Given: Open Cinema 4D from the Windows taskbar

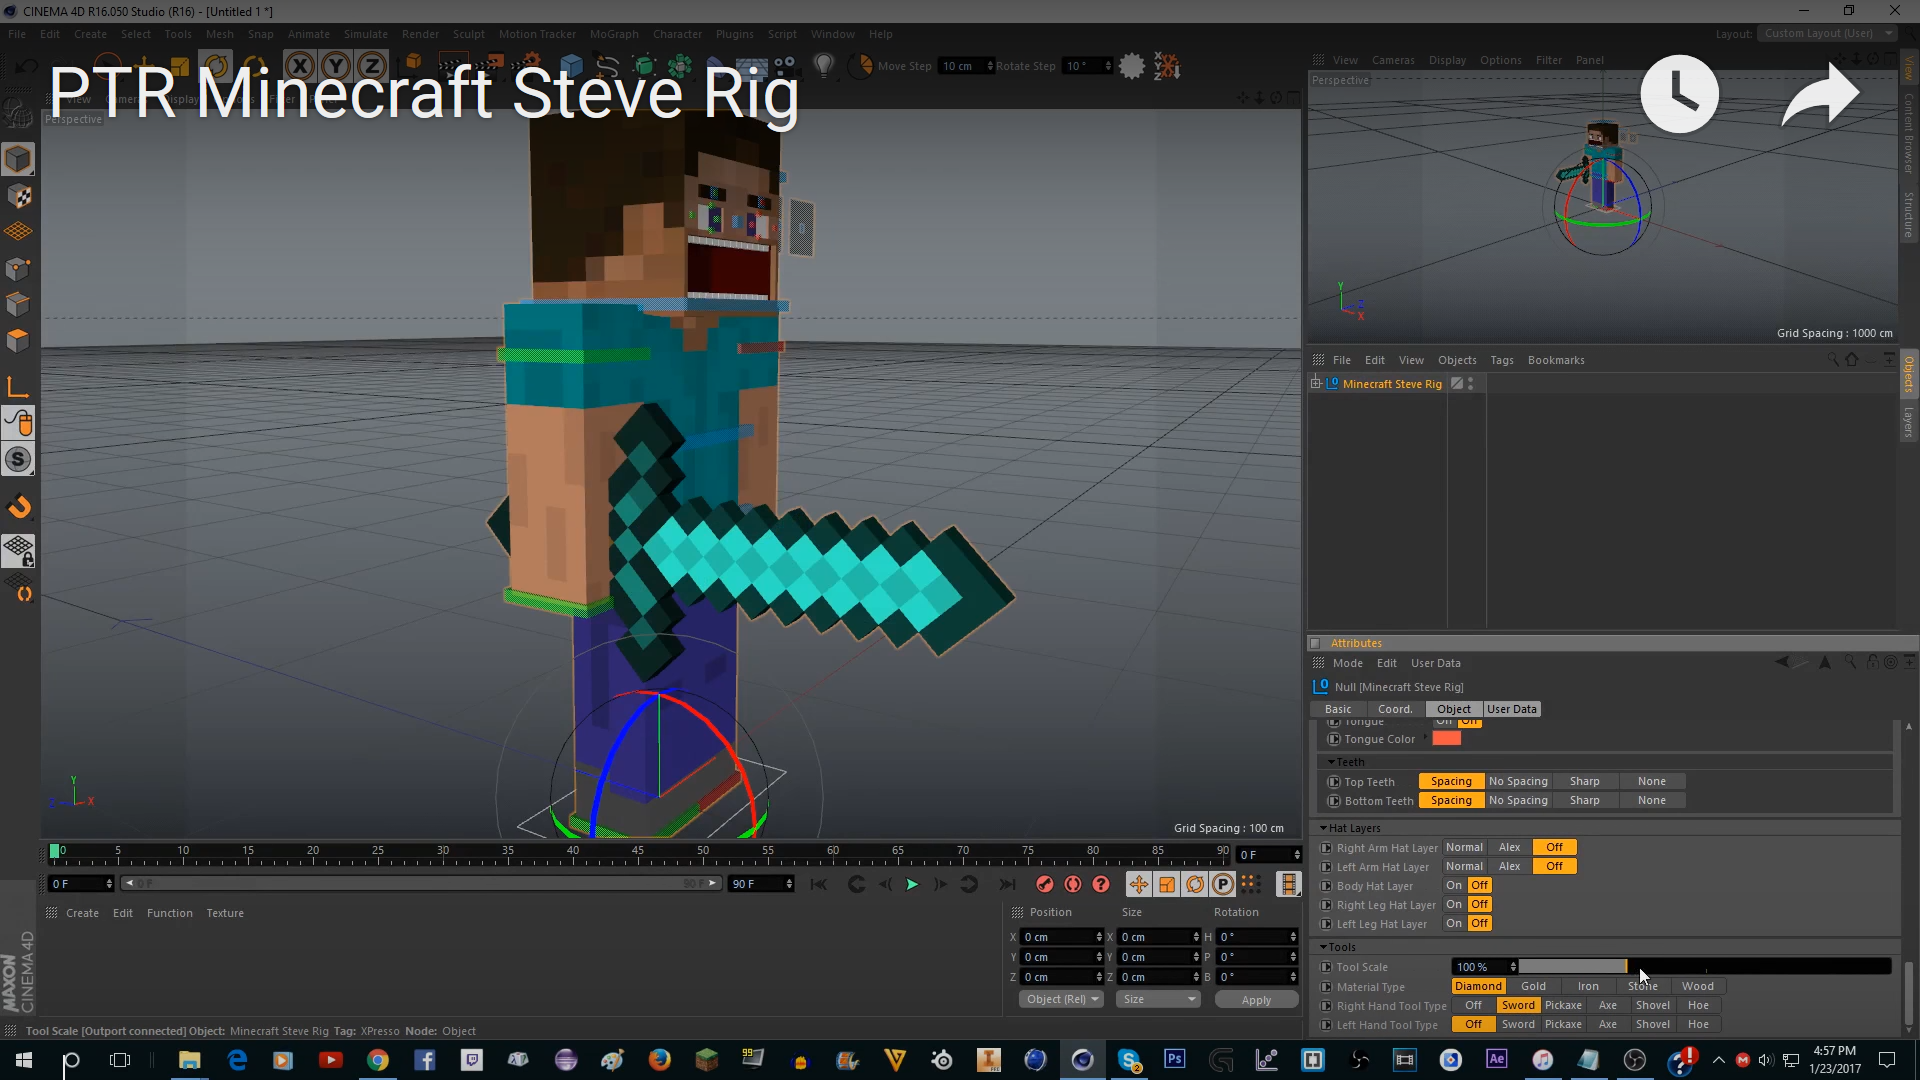Looking at the screenshot, I should click(1082, 1060).
